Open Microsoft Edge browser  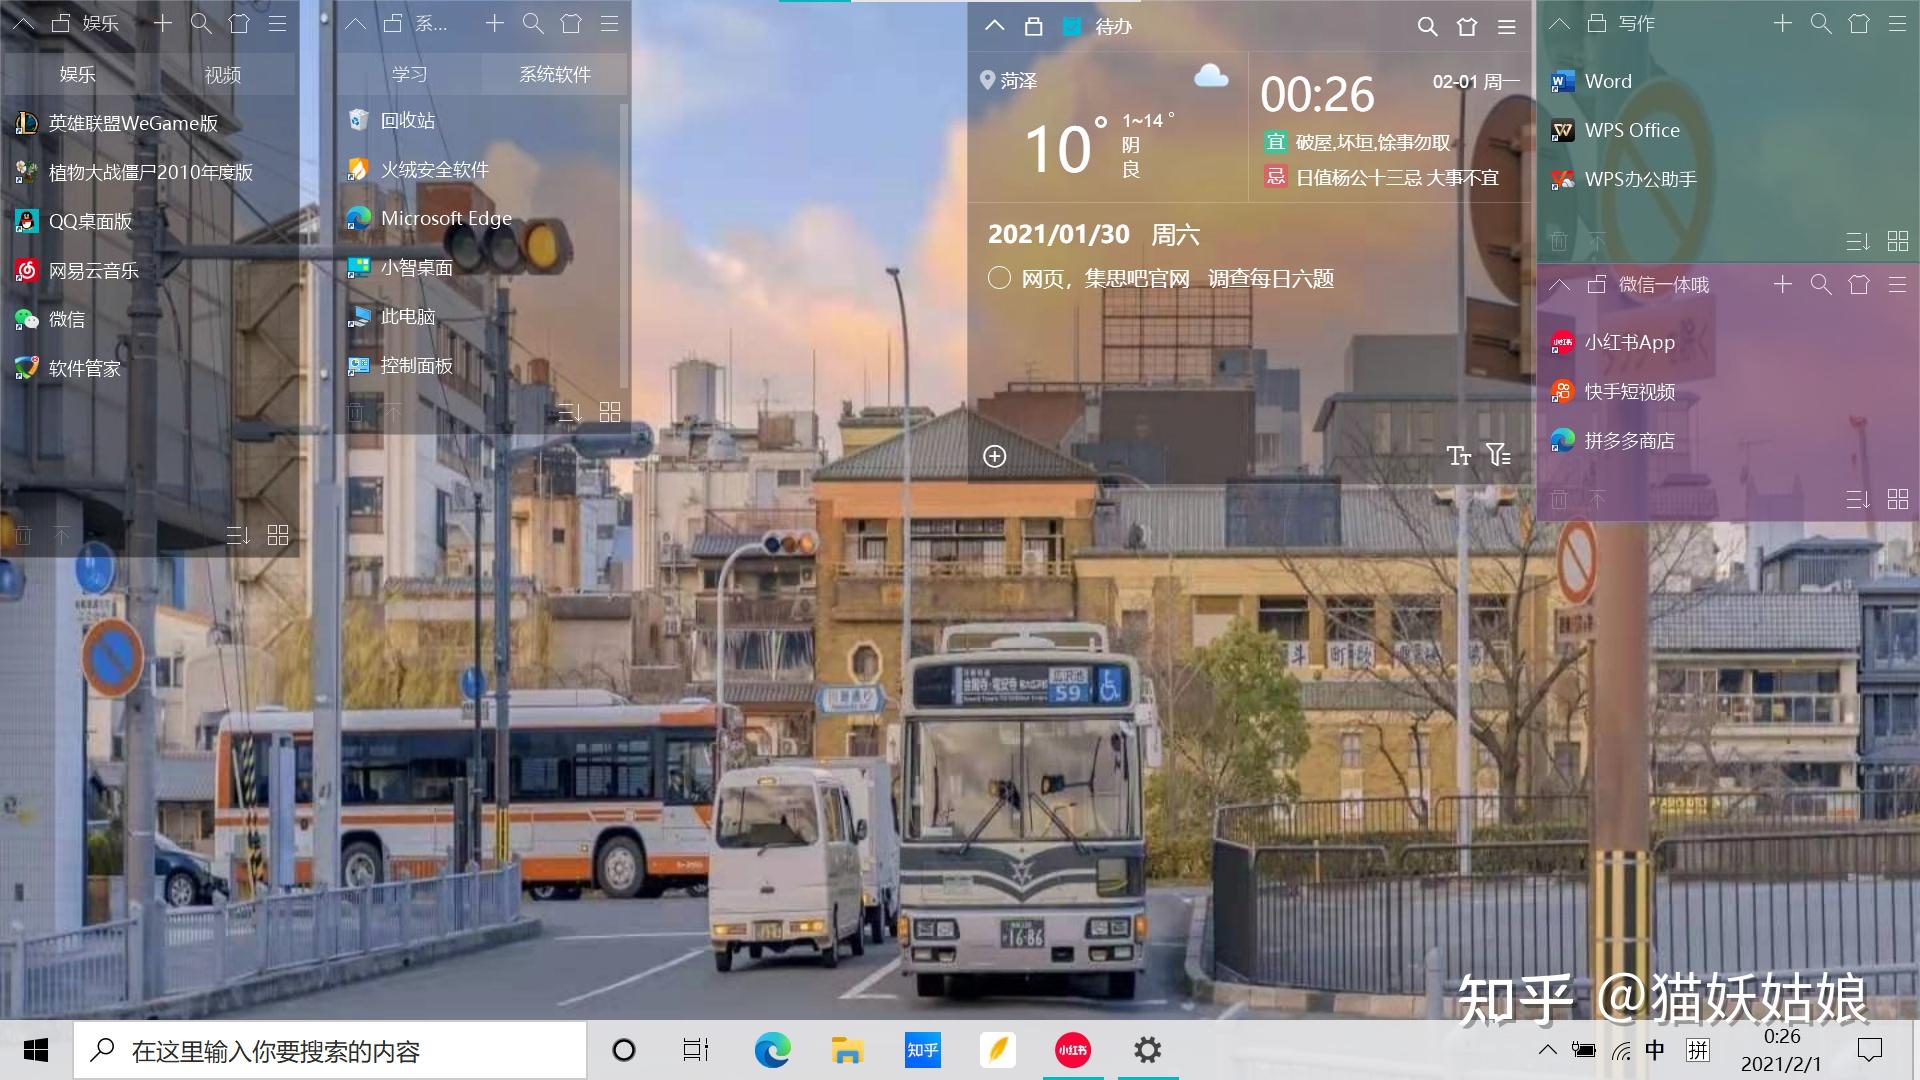tap(444, 218)
